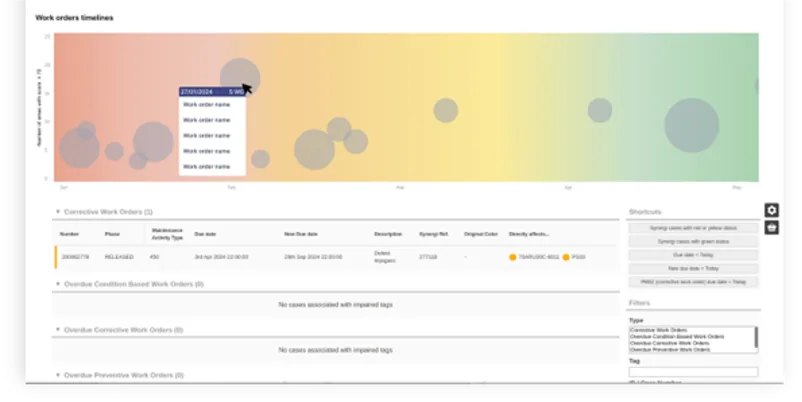This screenshot has height=402, width=802.
Task: Apply shortcut Synergi cases with red or yellow status
Action: 693,228
